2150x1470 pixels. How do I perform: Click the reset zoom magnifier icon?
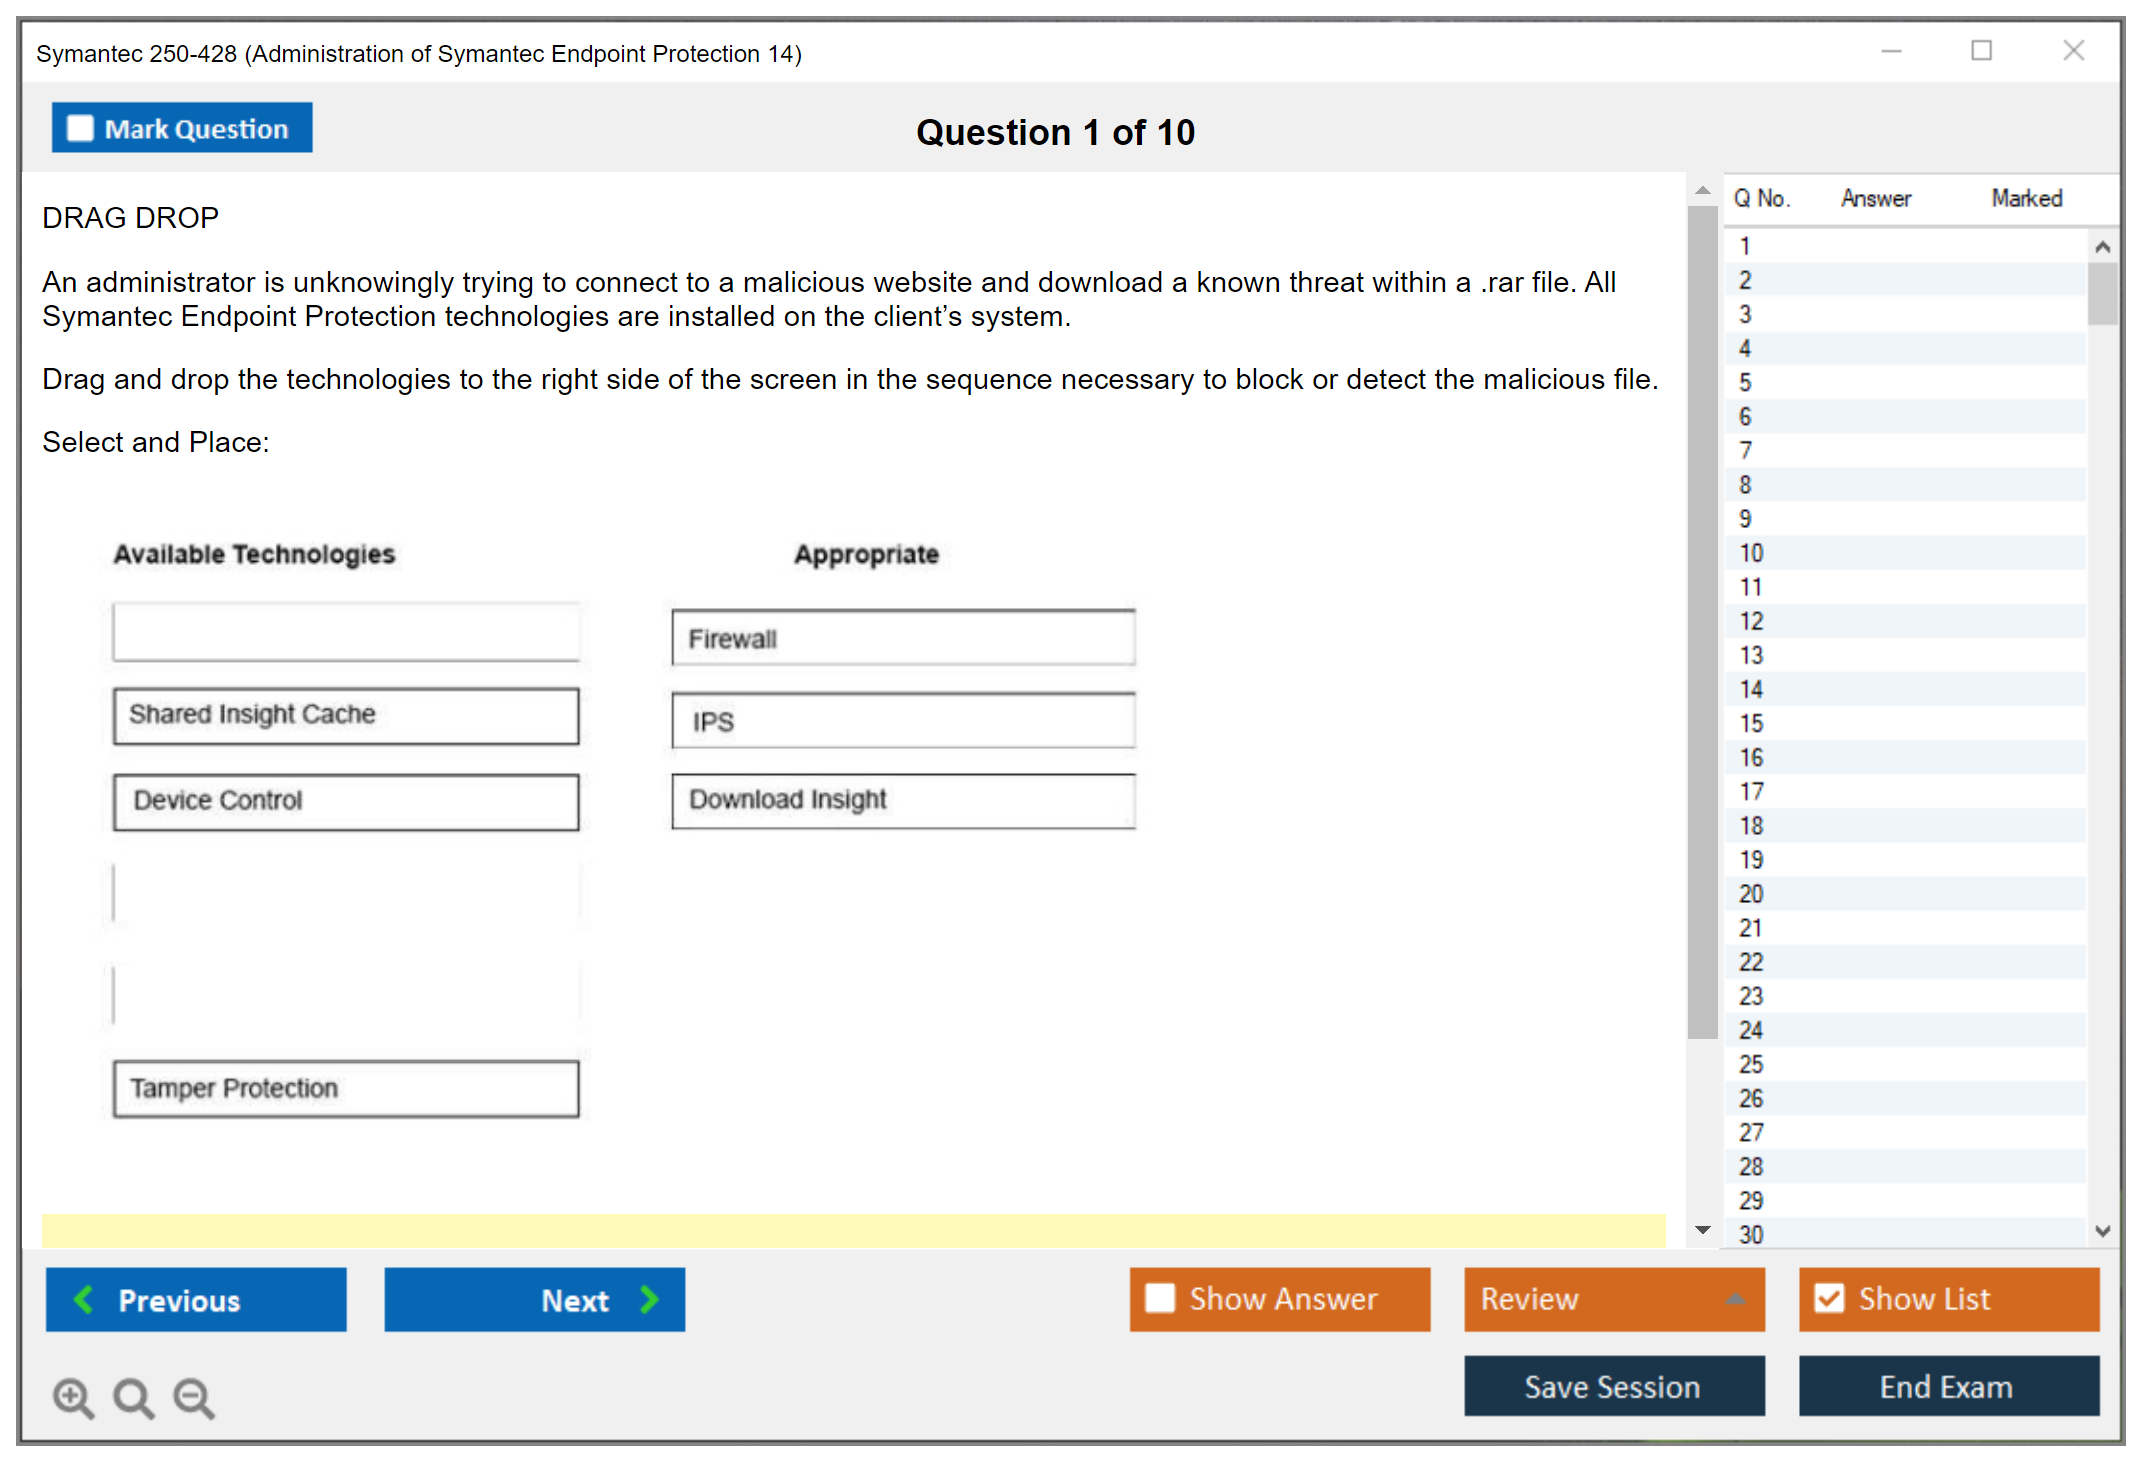pyautogui.click(x=133, y=1397)
